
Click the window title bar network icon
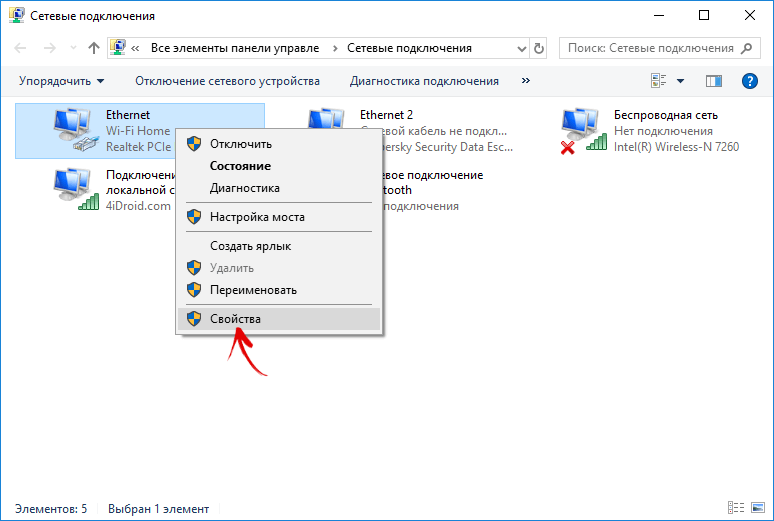tap(17, 15)
